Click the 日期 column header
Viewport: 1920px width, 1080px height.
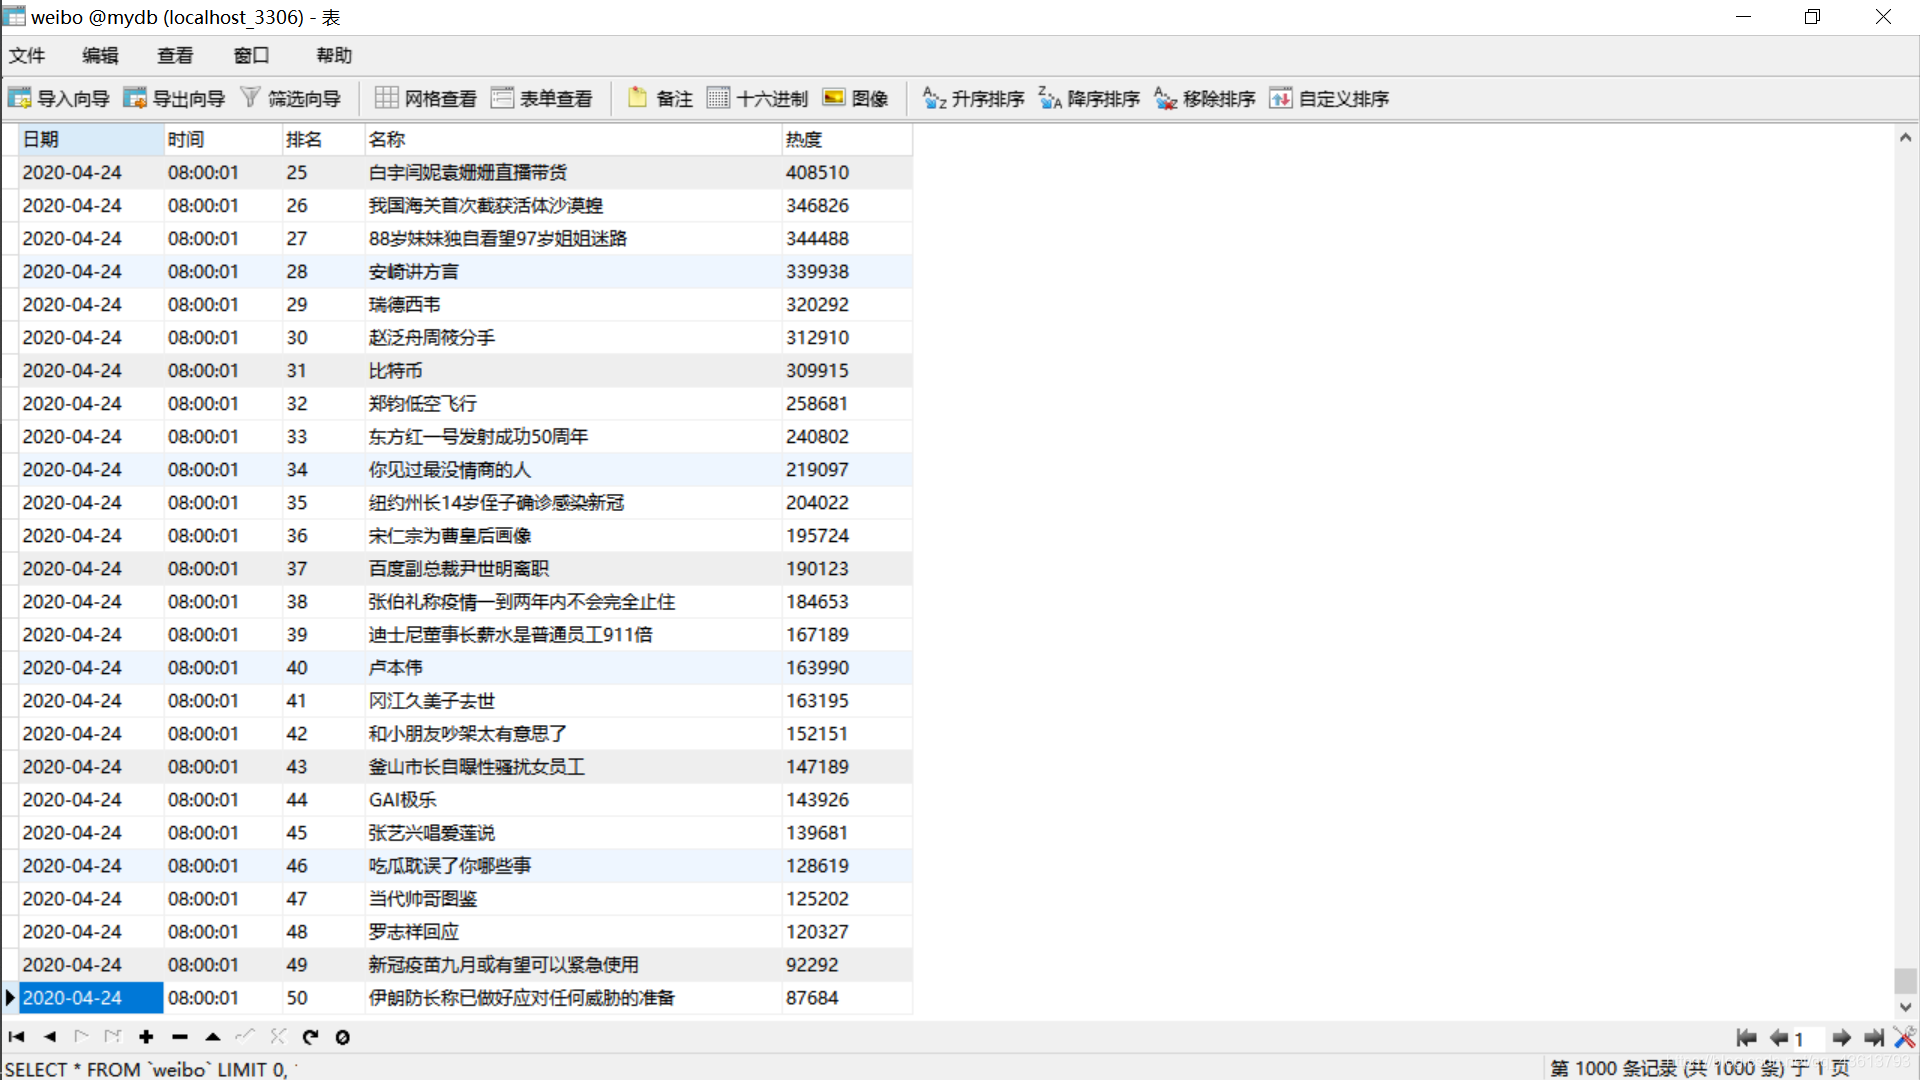[91, 139]
